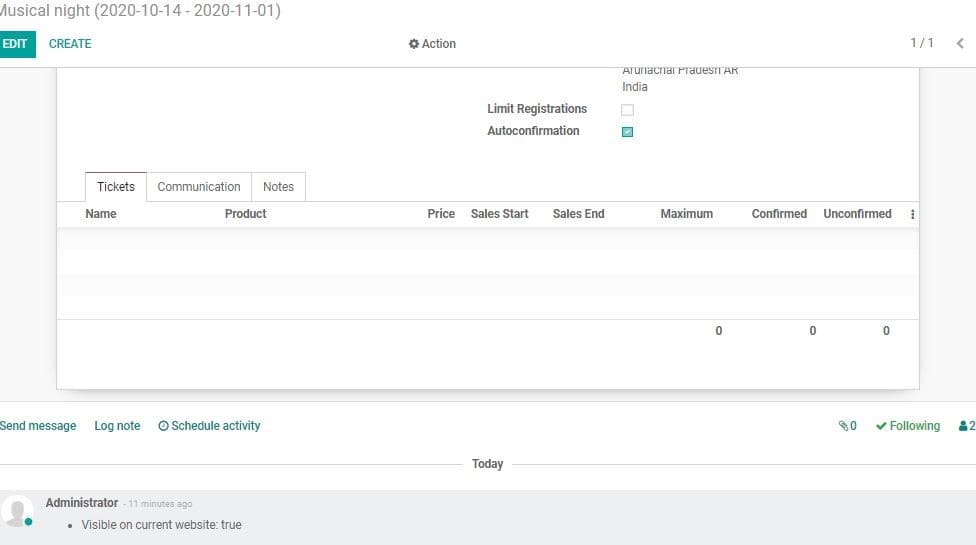
Task: Sort tickets by Price column
Action: tap(441, 214)
